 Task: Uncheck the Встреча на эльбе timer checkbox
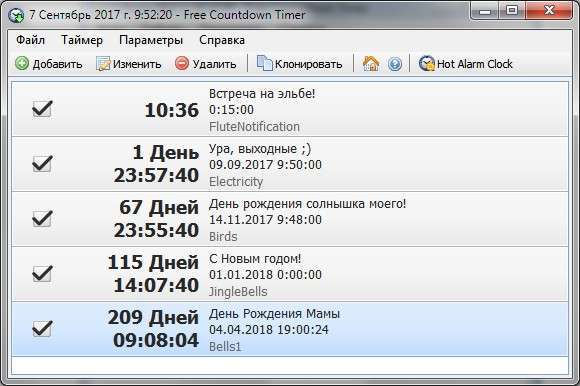coord(42,109)
